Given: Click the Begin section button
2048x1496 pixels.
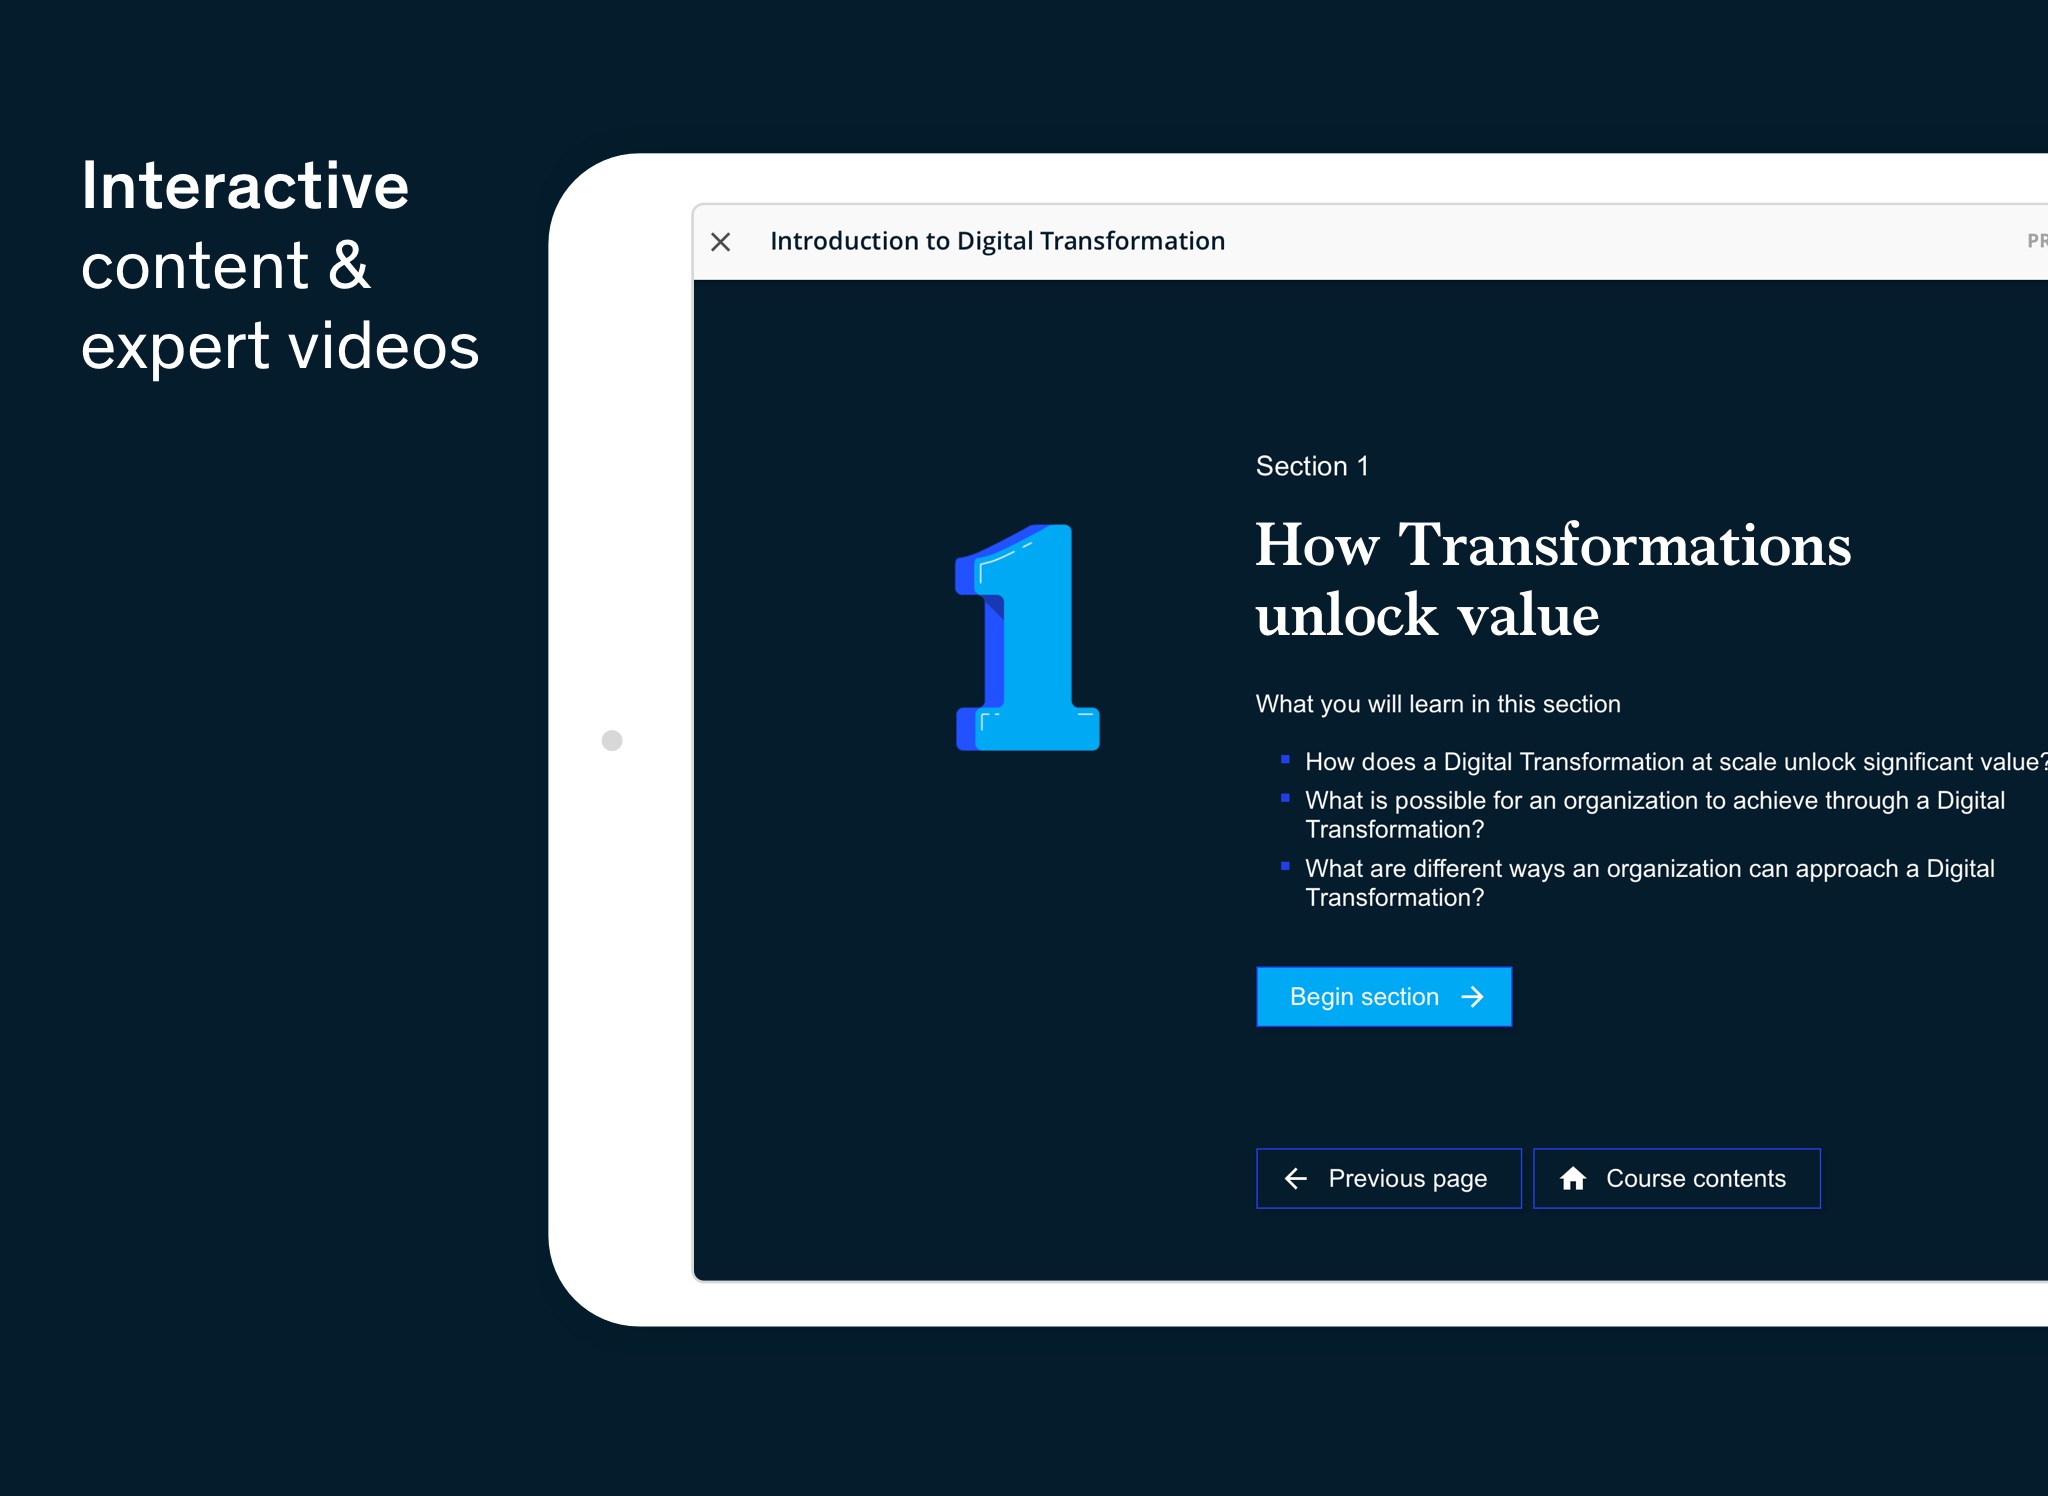Looking at the screenshot, I should tap(1384, 996).
